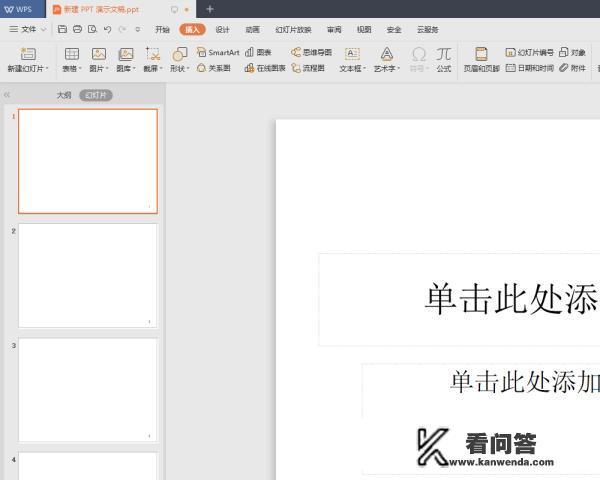The image size is (600, 480).
Task: Click the 在线图表 online chart button
Action: point(265,68)
